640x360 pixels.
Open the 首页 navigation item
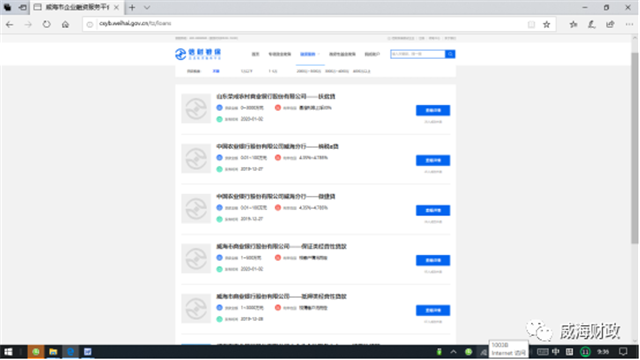click(x=256, y=54)
